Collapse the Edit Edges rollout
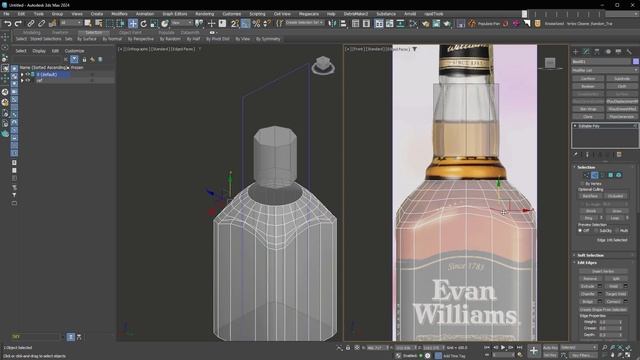The width and height of the screenshot is (640, 360). pyautogui.click(x=587, y=262)
